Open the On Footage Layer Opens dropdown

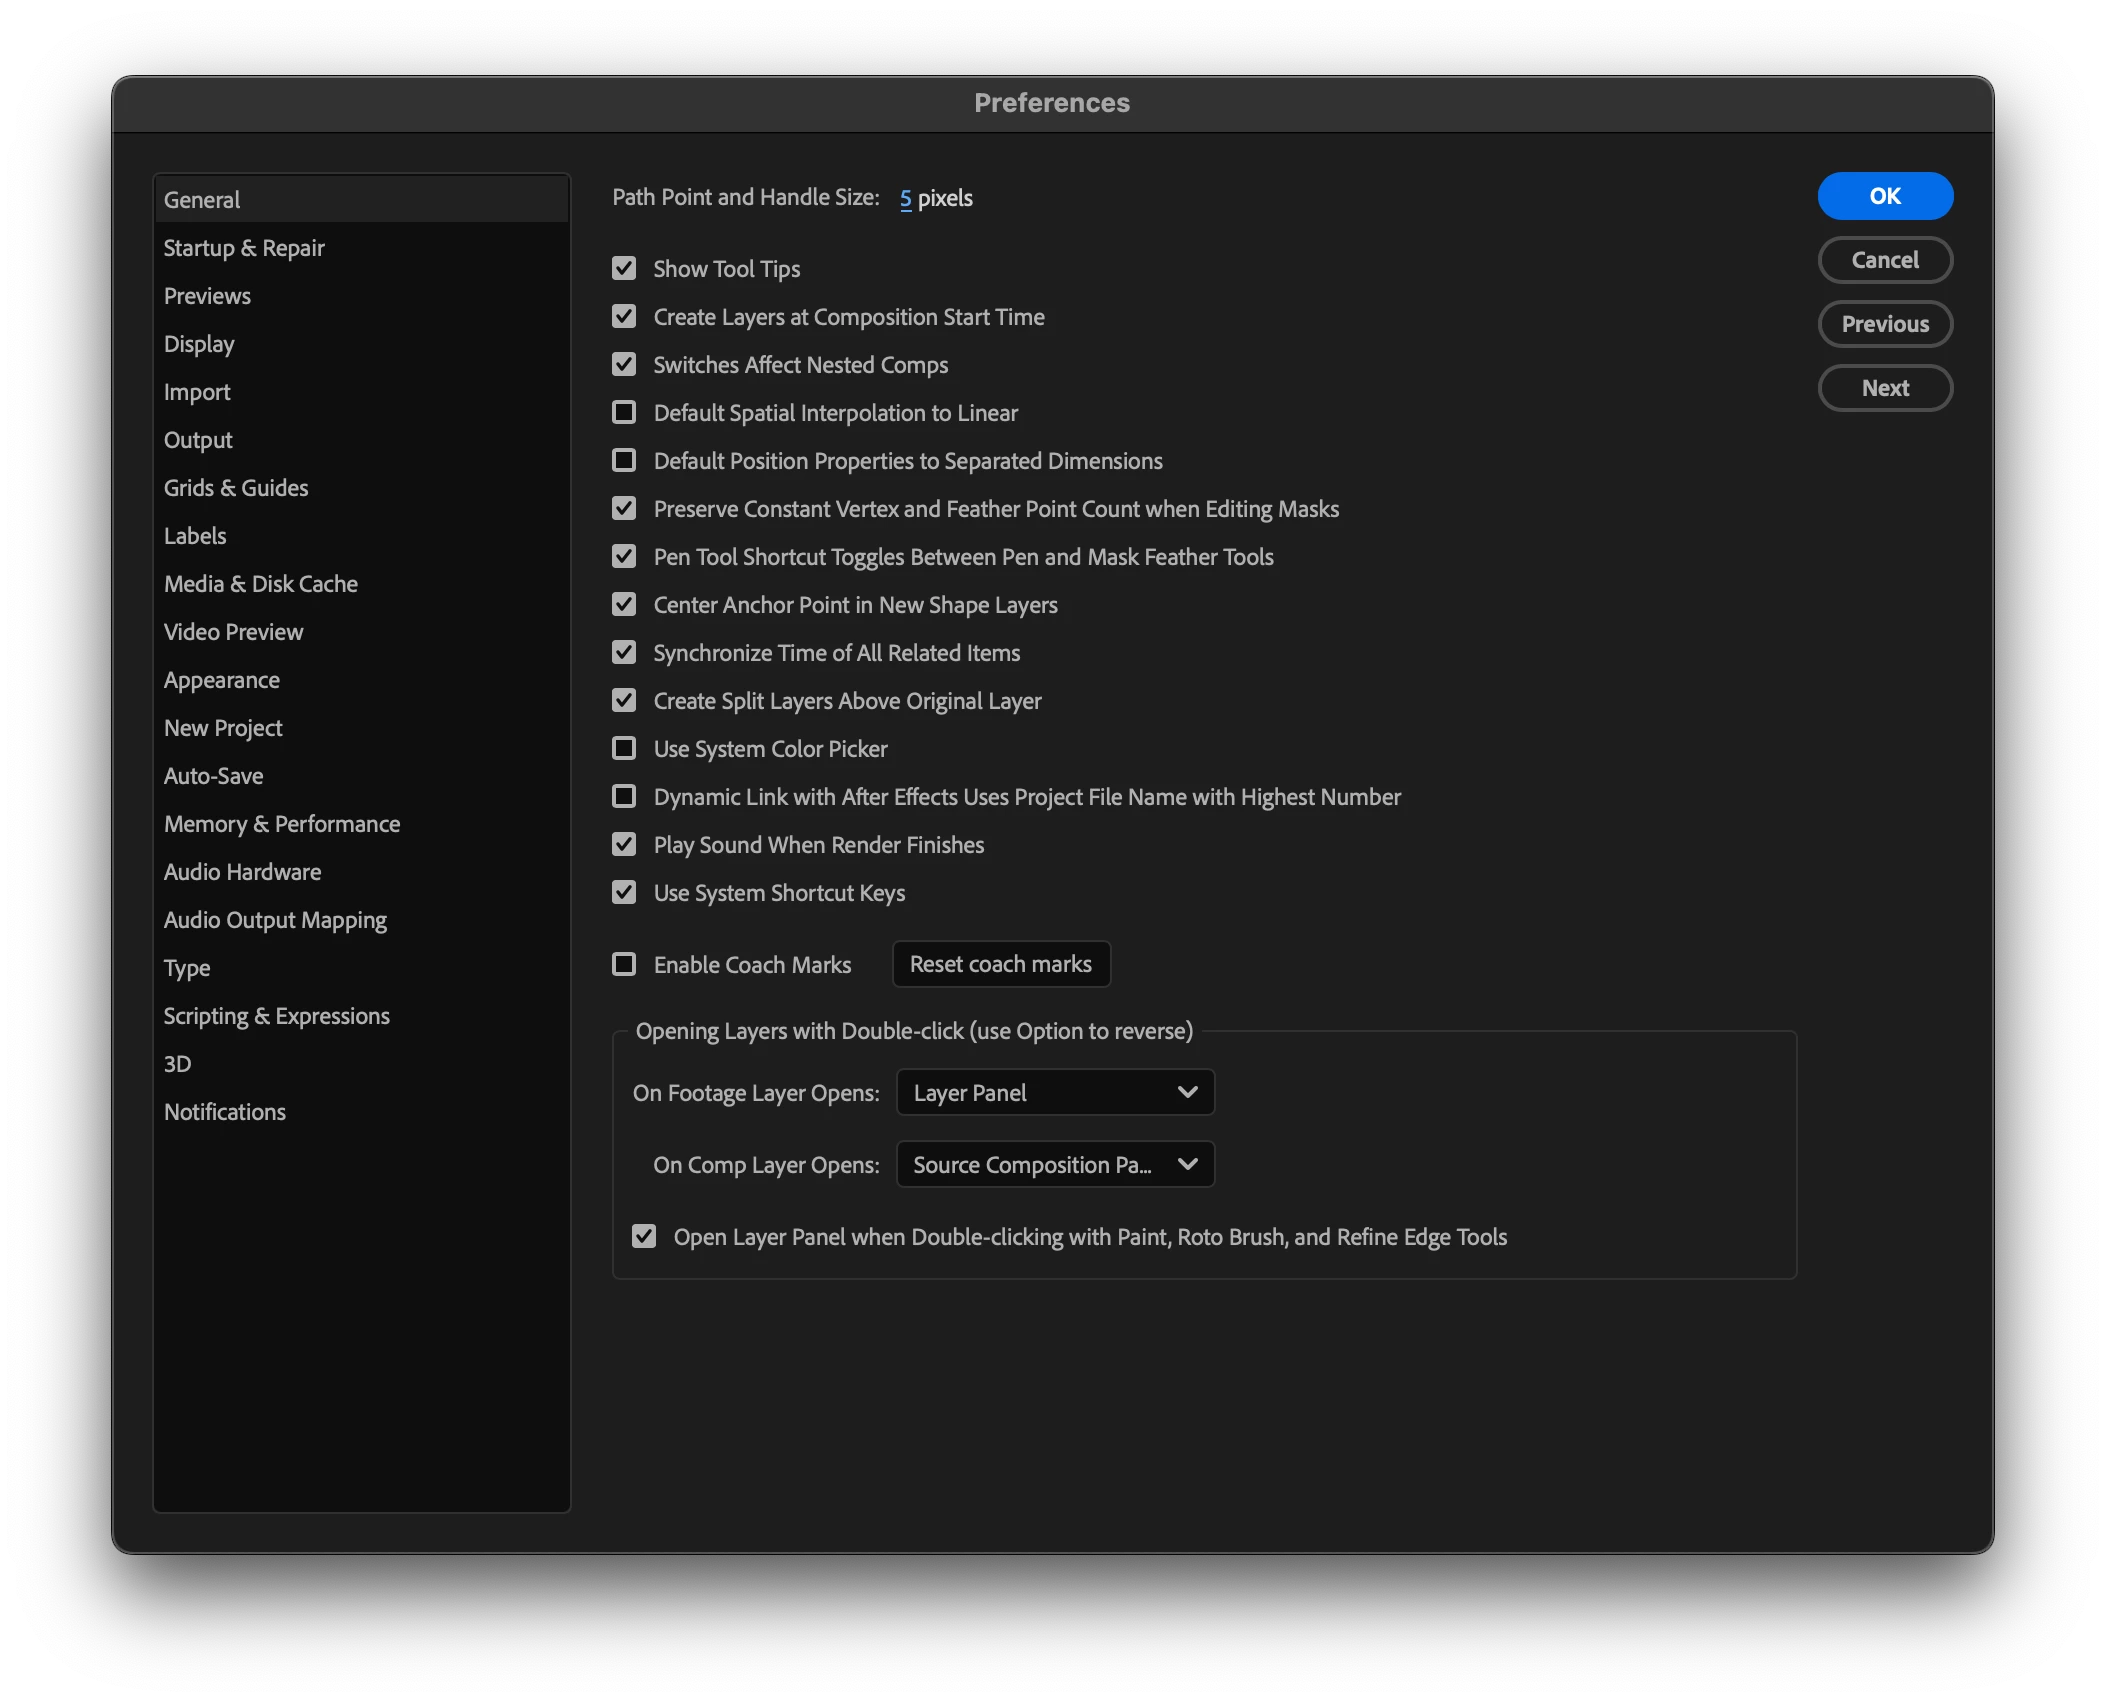pos(1055,1092)
